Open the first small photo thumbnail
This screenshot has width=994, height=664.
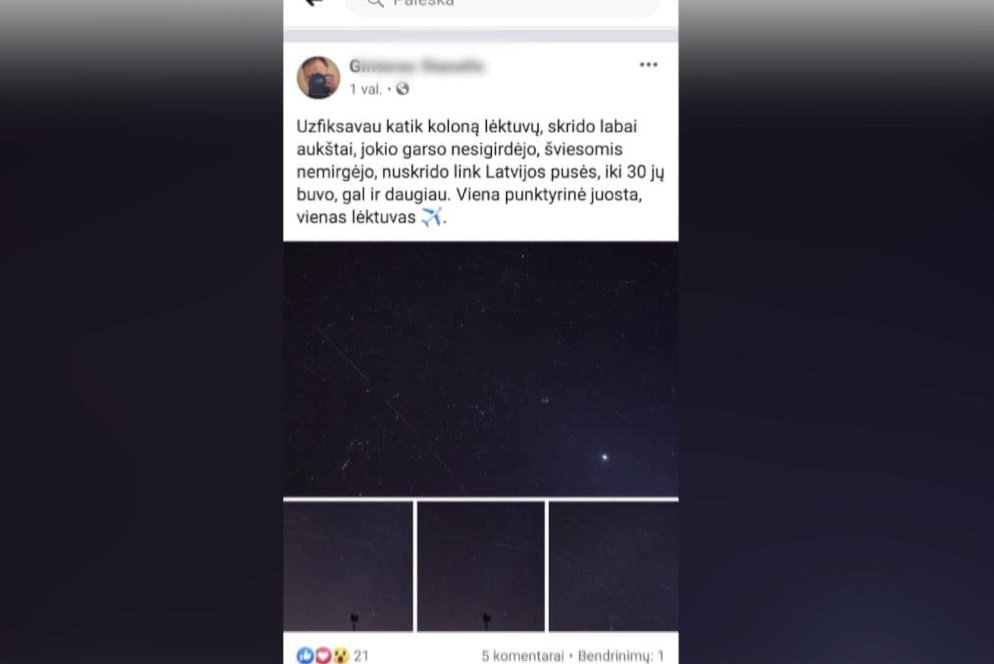[x=348, y=566]
